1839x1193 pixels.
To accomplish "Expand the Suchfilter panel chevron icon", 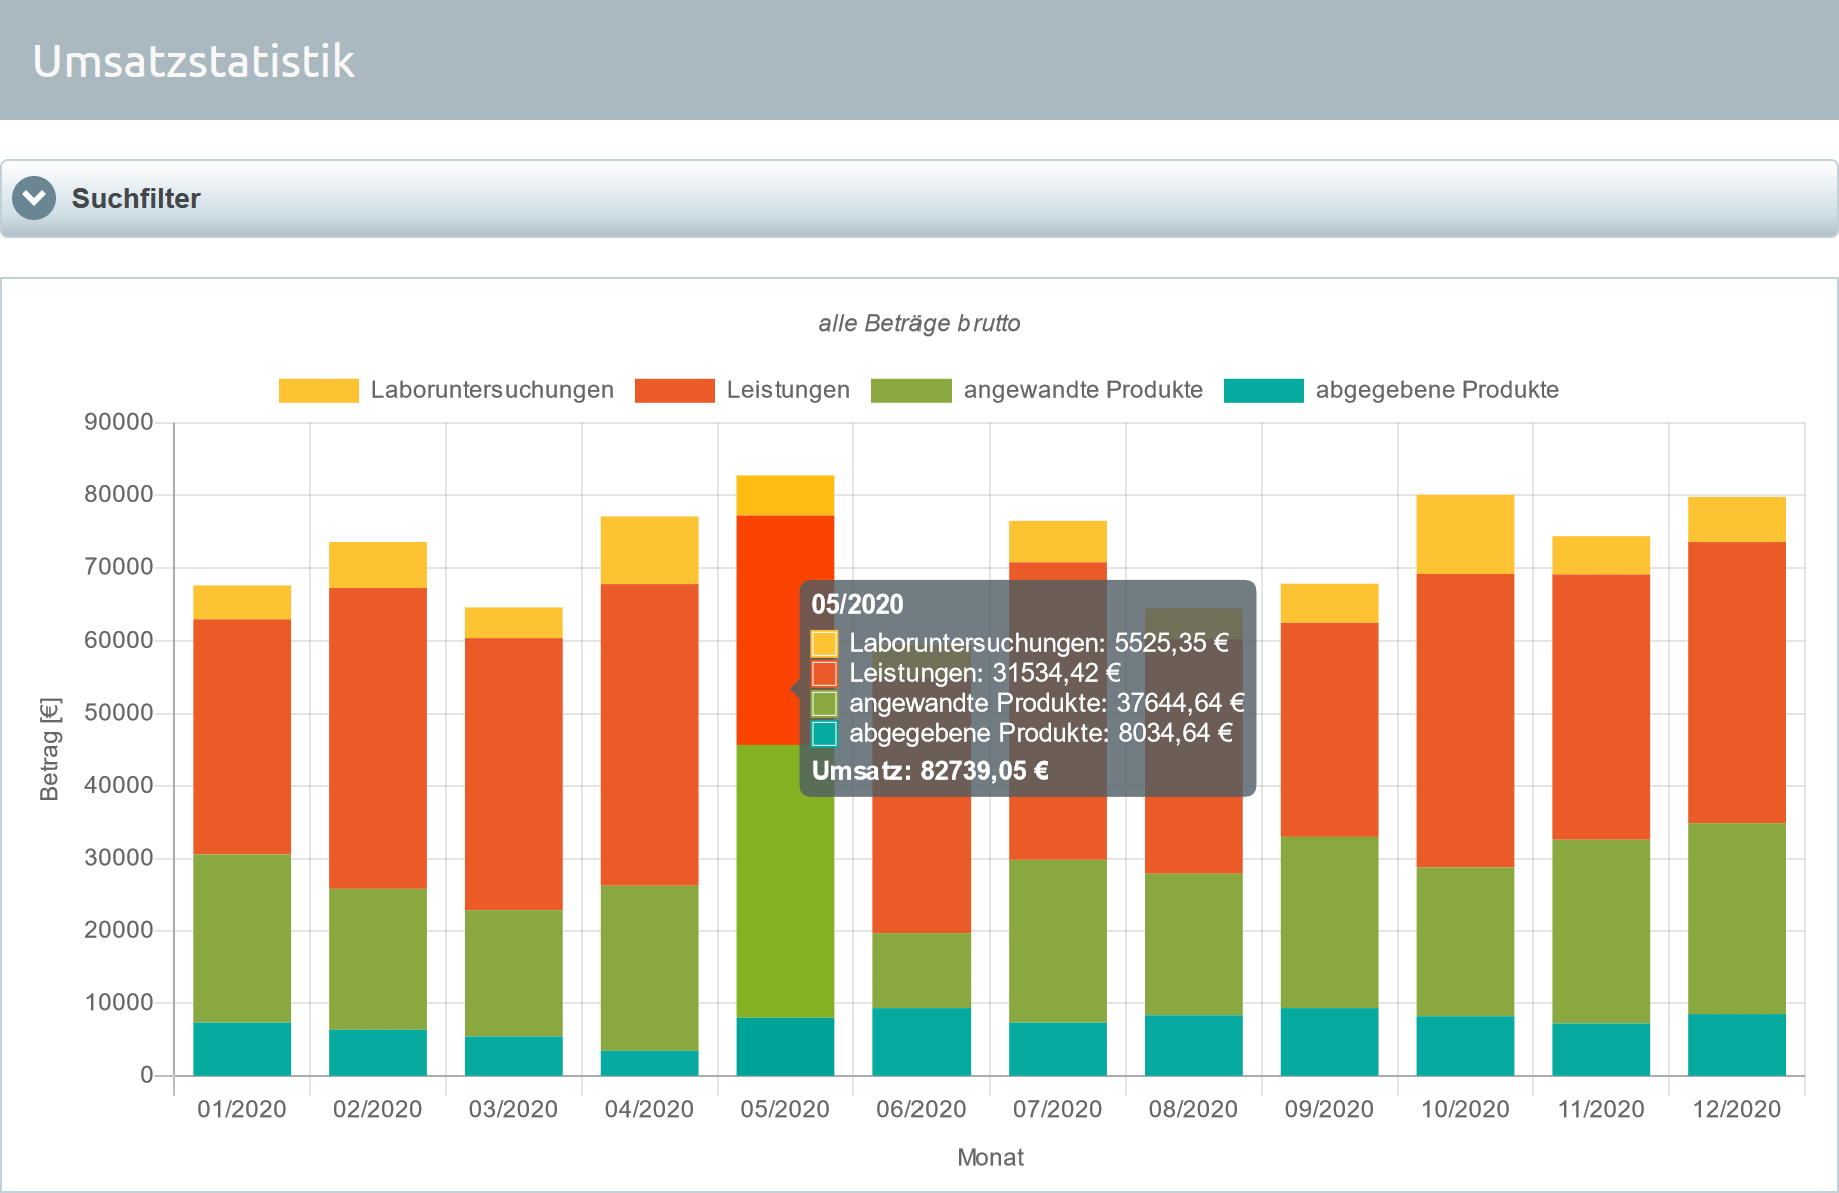I will [34, 198].
